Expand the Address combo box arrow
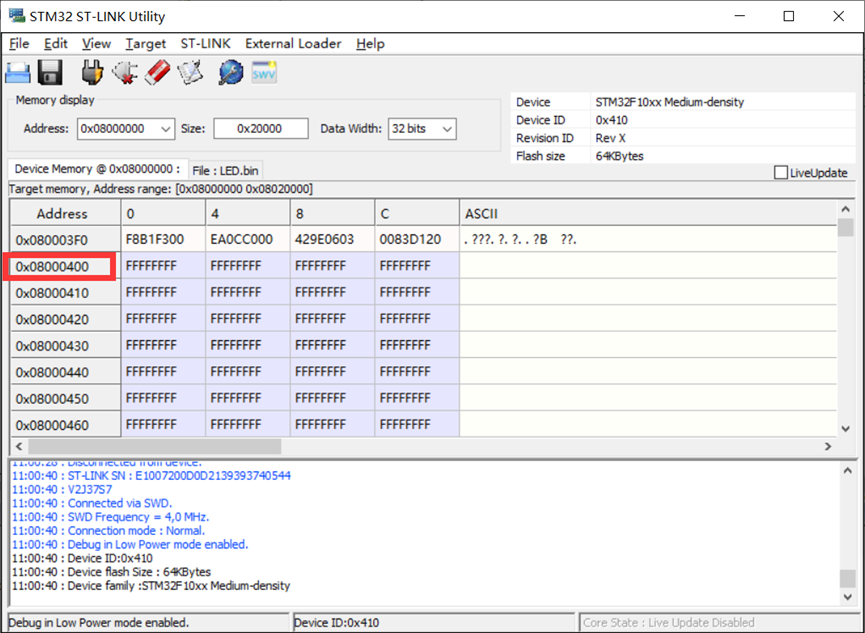The image size is (865, 633). (165, 129)
